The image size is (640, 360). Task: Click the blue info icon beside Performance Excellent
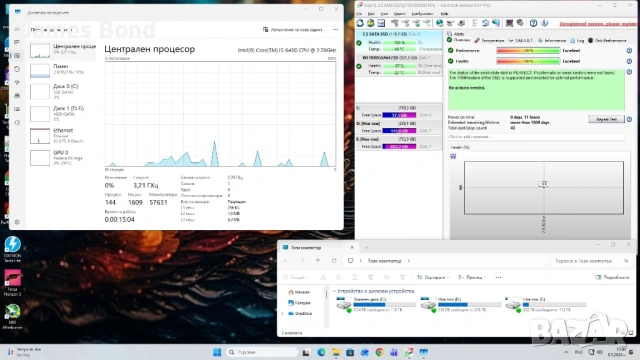629,51
